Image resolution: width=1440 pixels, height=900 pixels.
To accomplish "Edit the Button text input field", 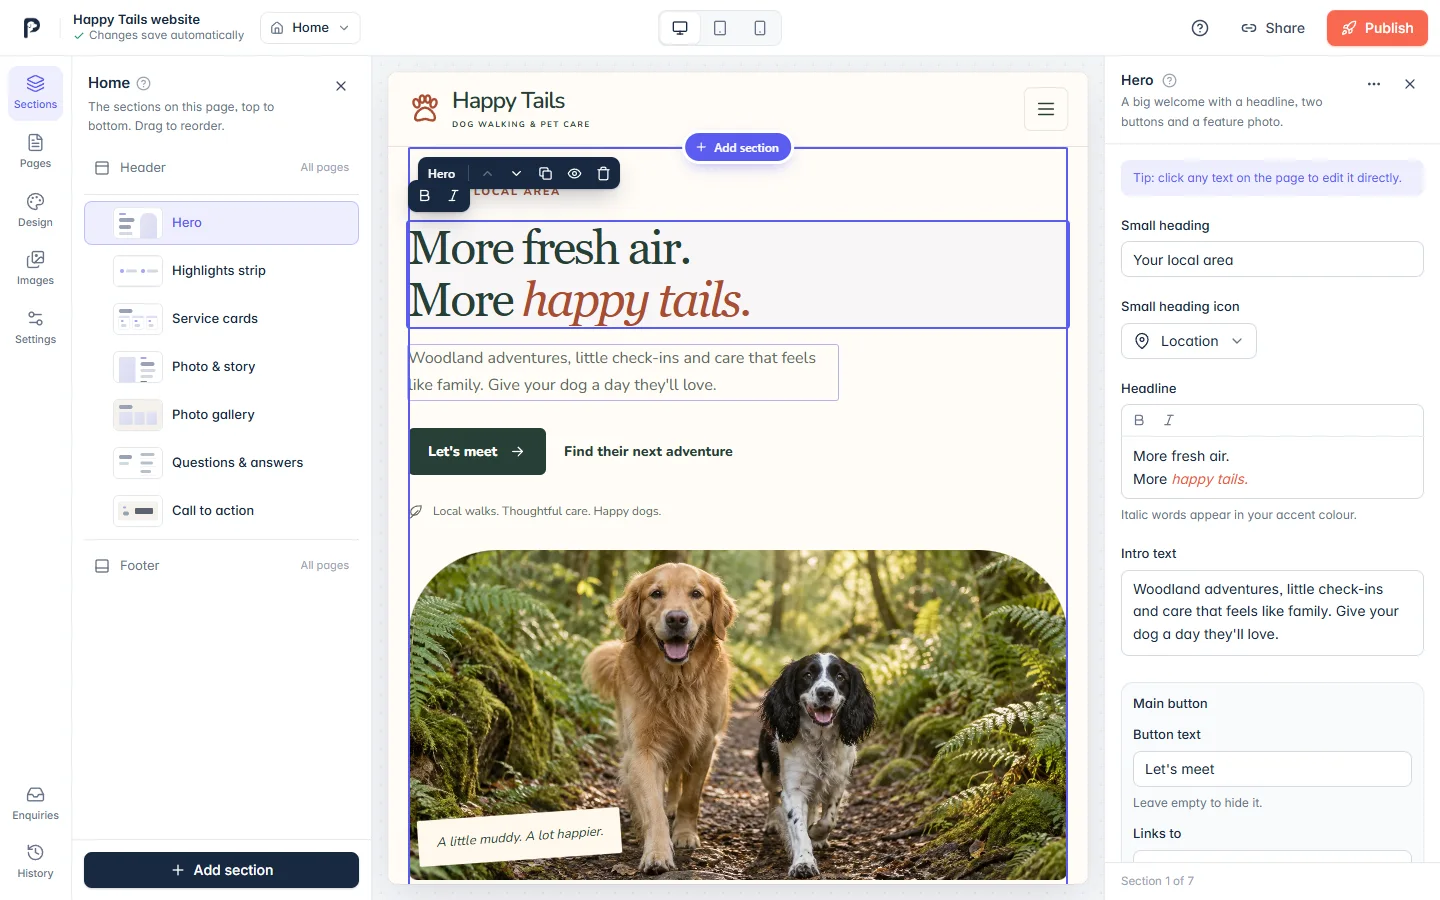I will click(1272, 770).
